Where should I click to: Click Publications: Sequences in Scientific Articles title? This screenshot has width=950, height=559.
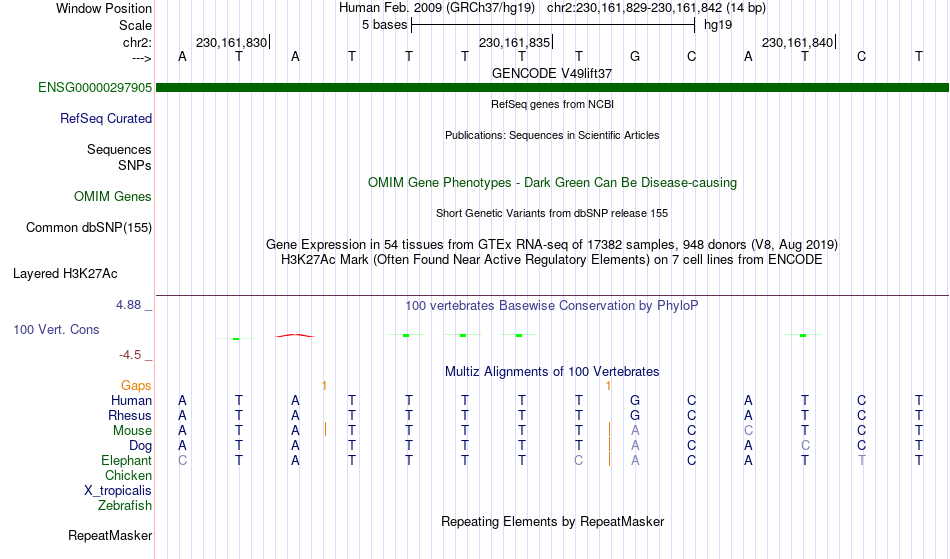click(x=552, y=135)
